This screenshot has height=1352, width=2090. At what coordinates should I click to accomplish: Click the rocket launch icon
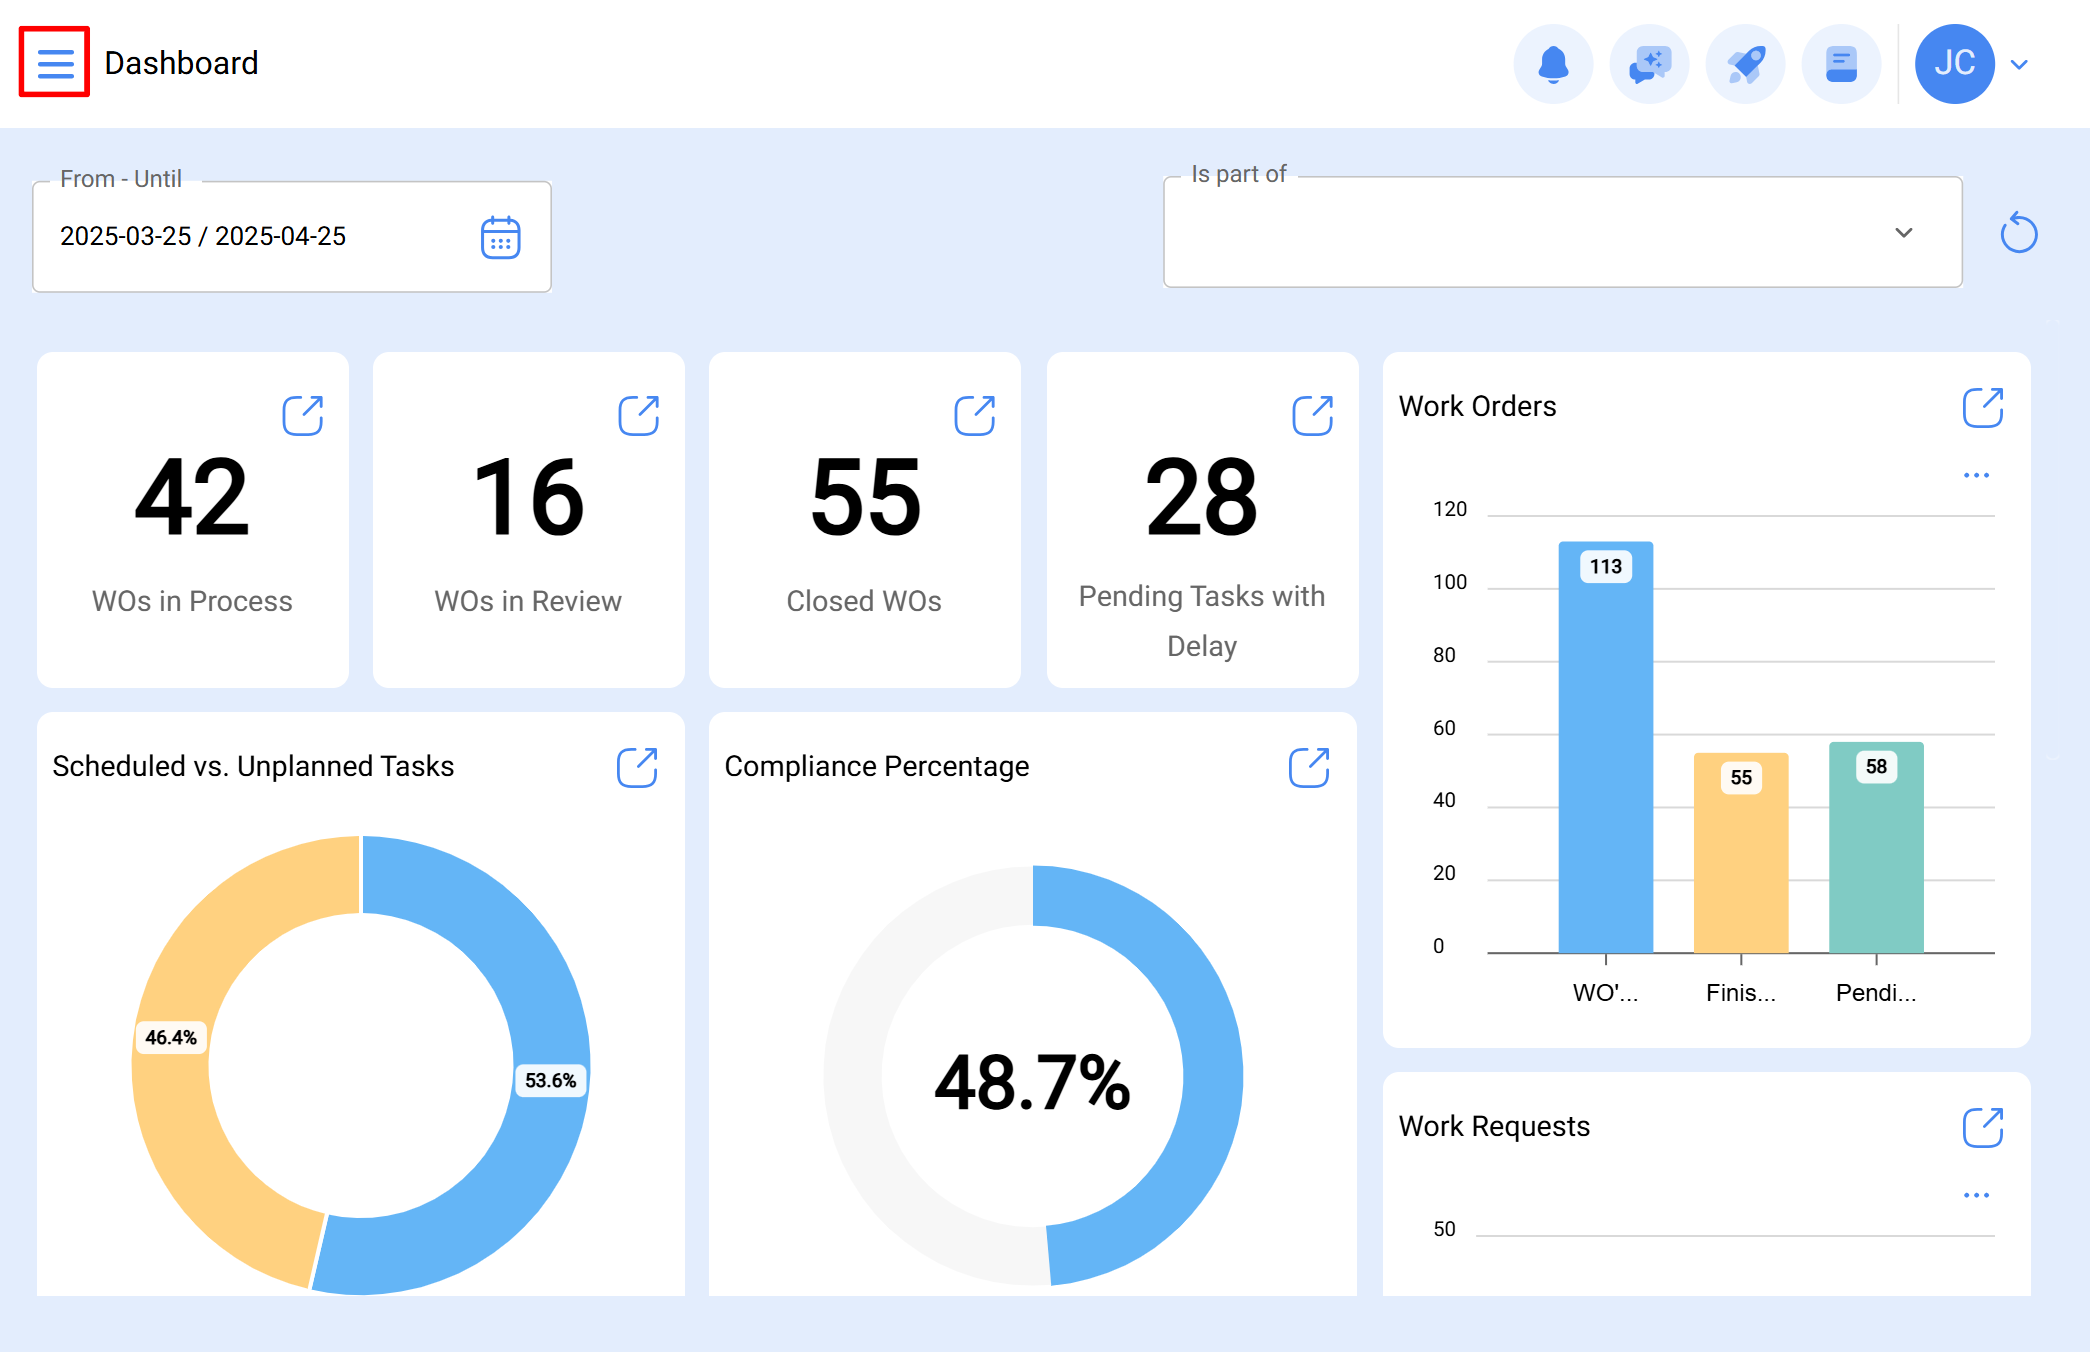click(1744, 62)
